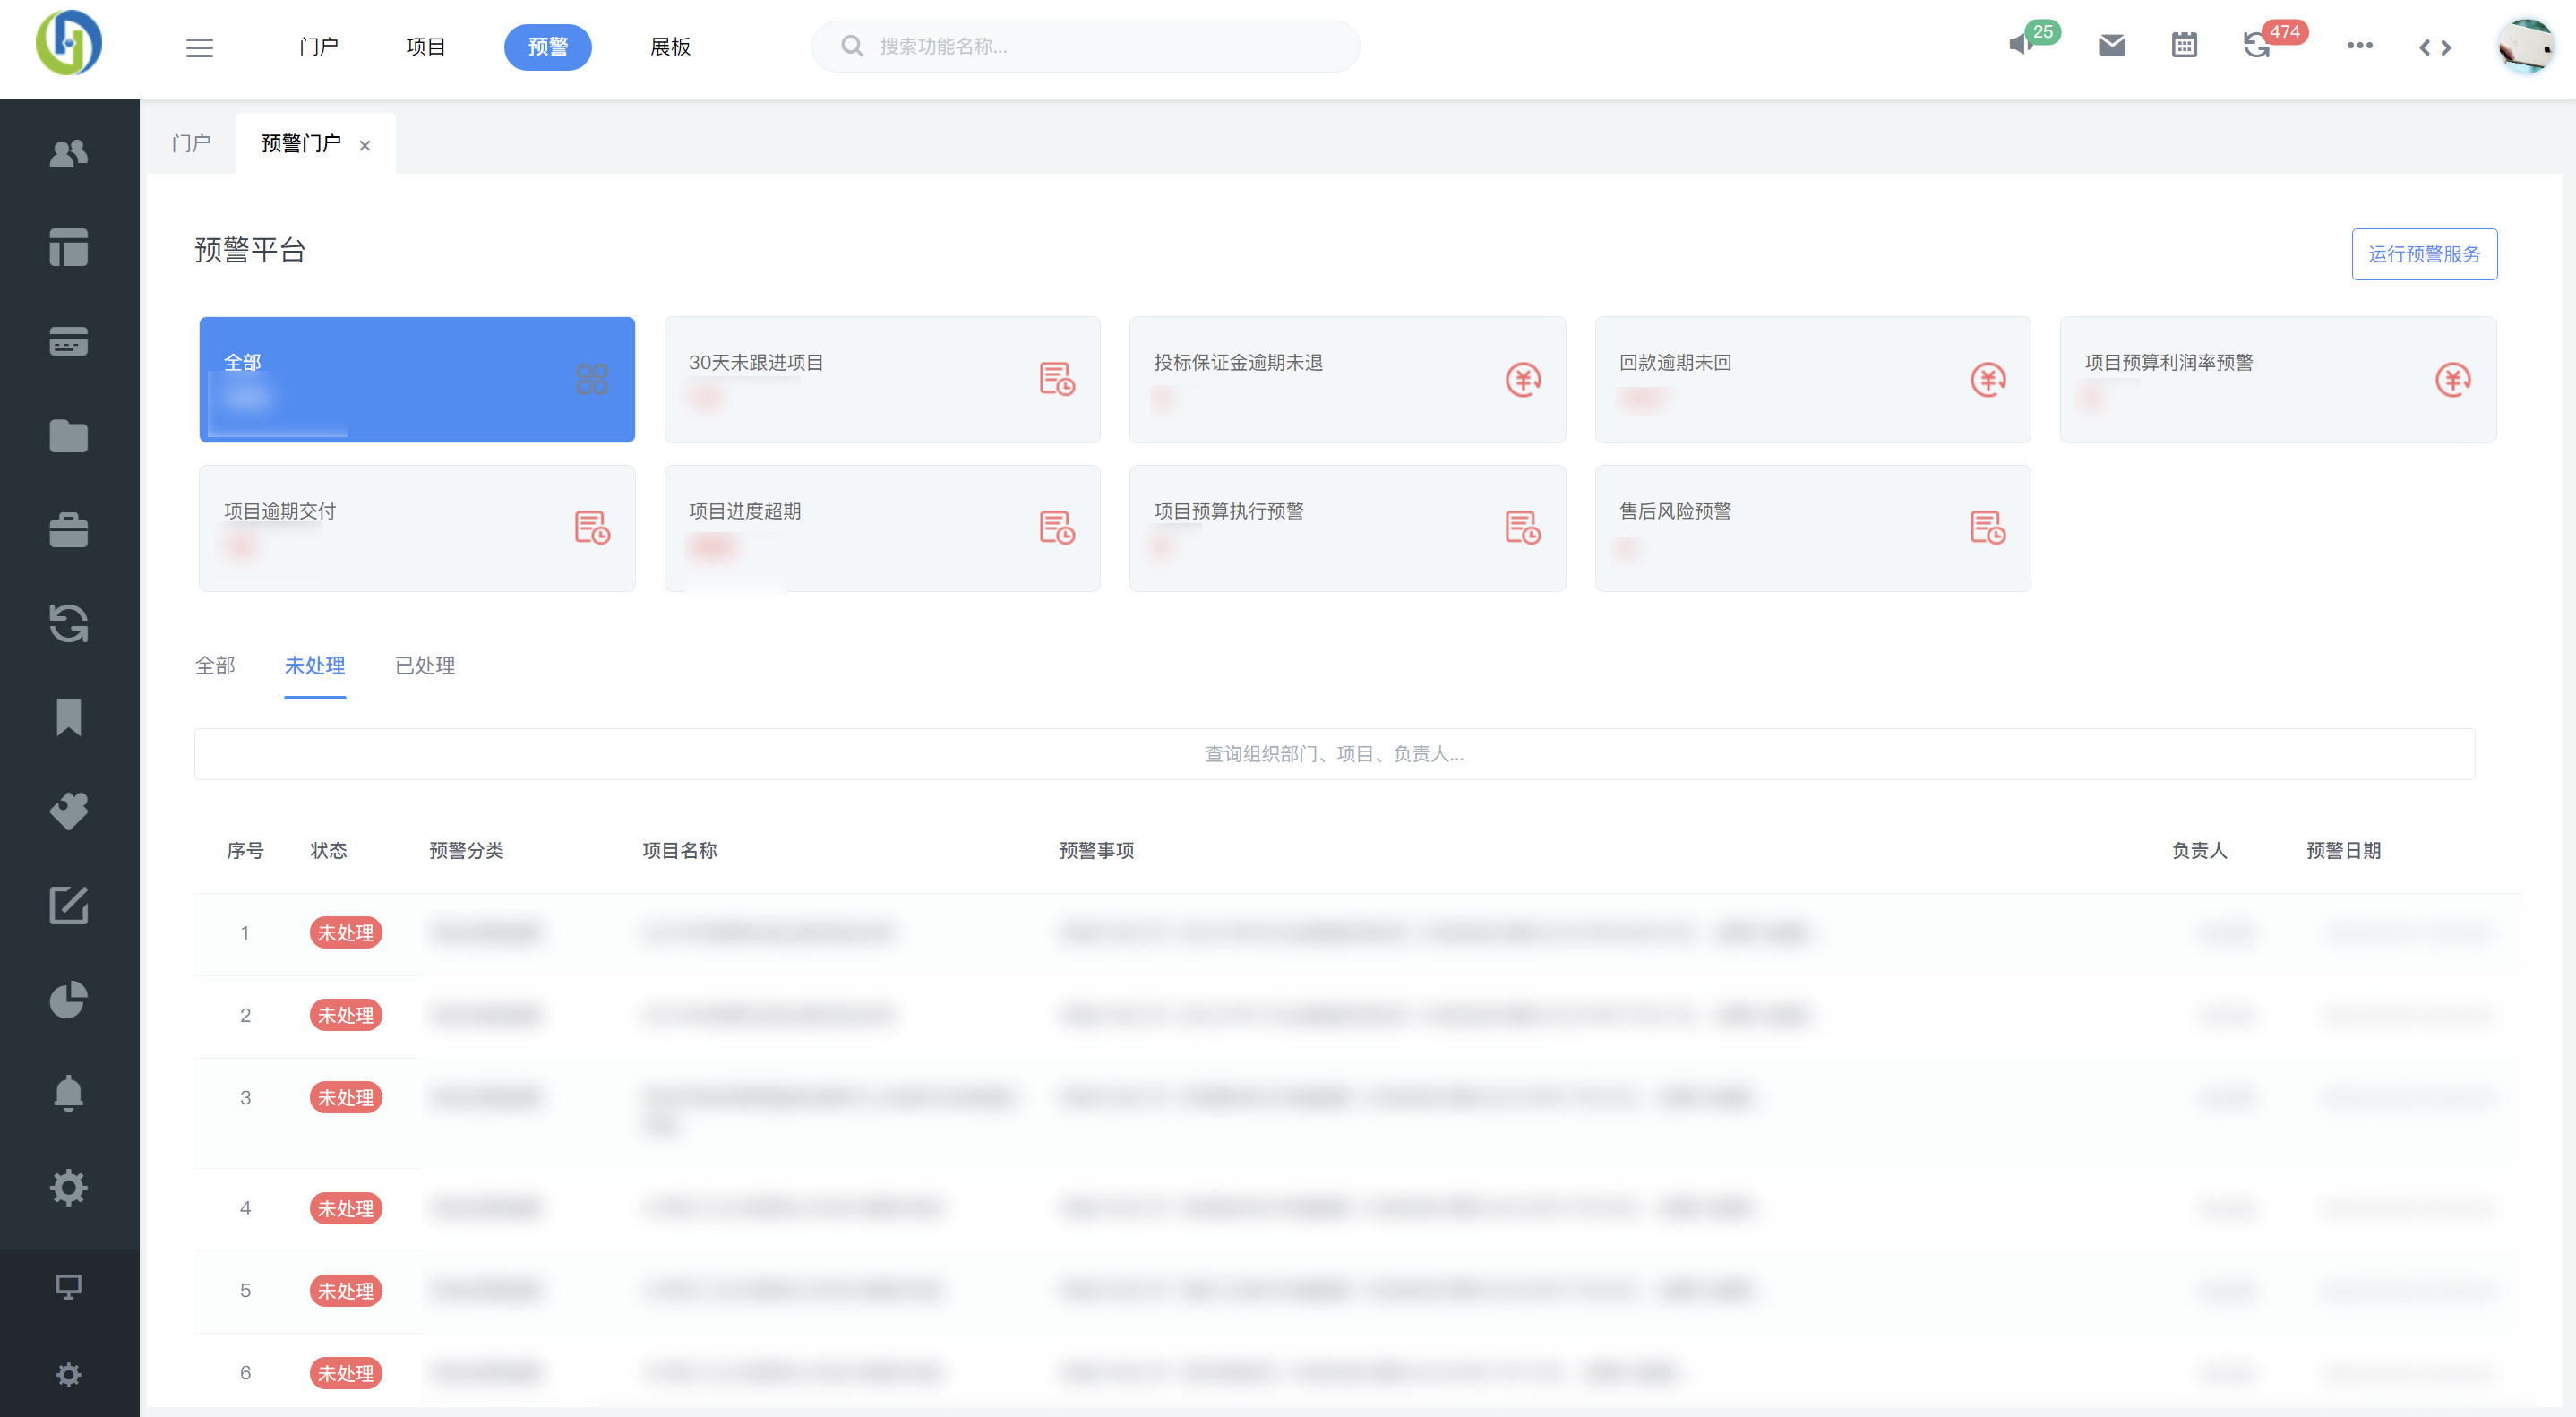Open the user avatar menu
This screenshot has width=2576, height=1417.
(x=2524, y=46)
